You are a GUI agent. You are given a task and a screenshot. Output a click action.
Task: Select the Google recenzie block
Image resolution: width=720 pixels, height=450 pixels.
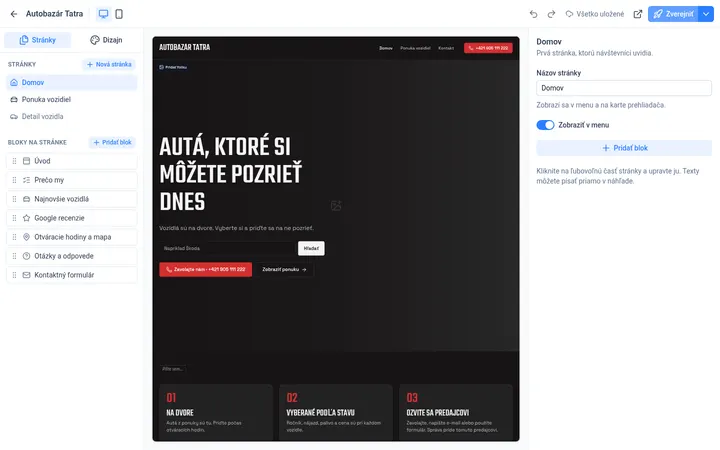click(x=72, y=218)
